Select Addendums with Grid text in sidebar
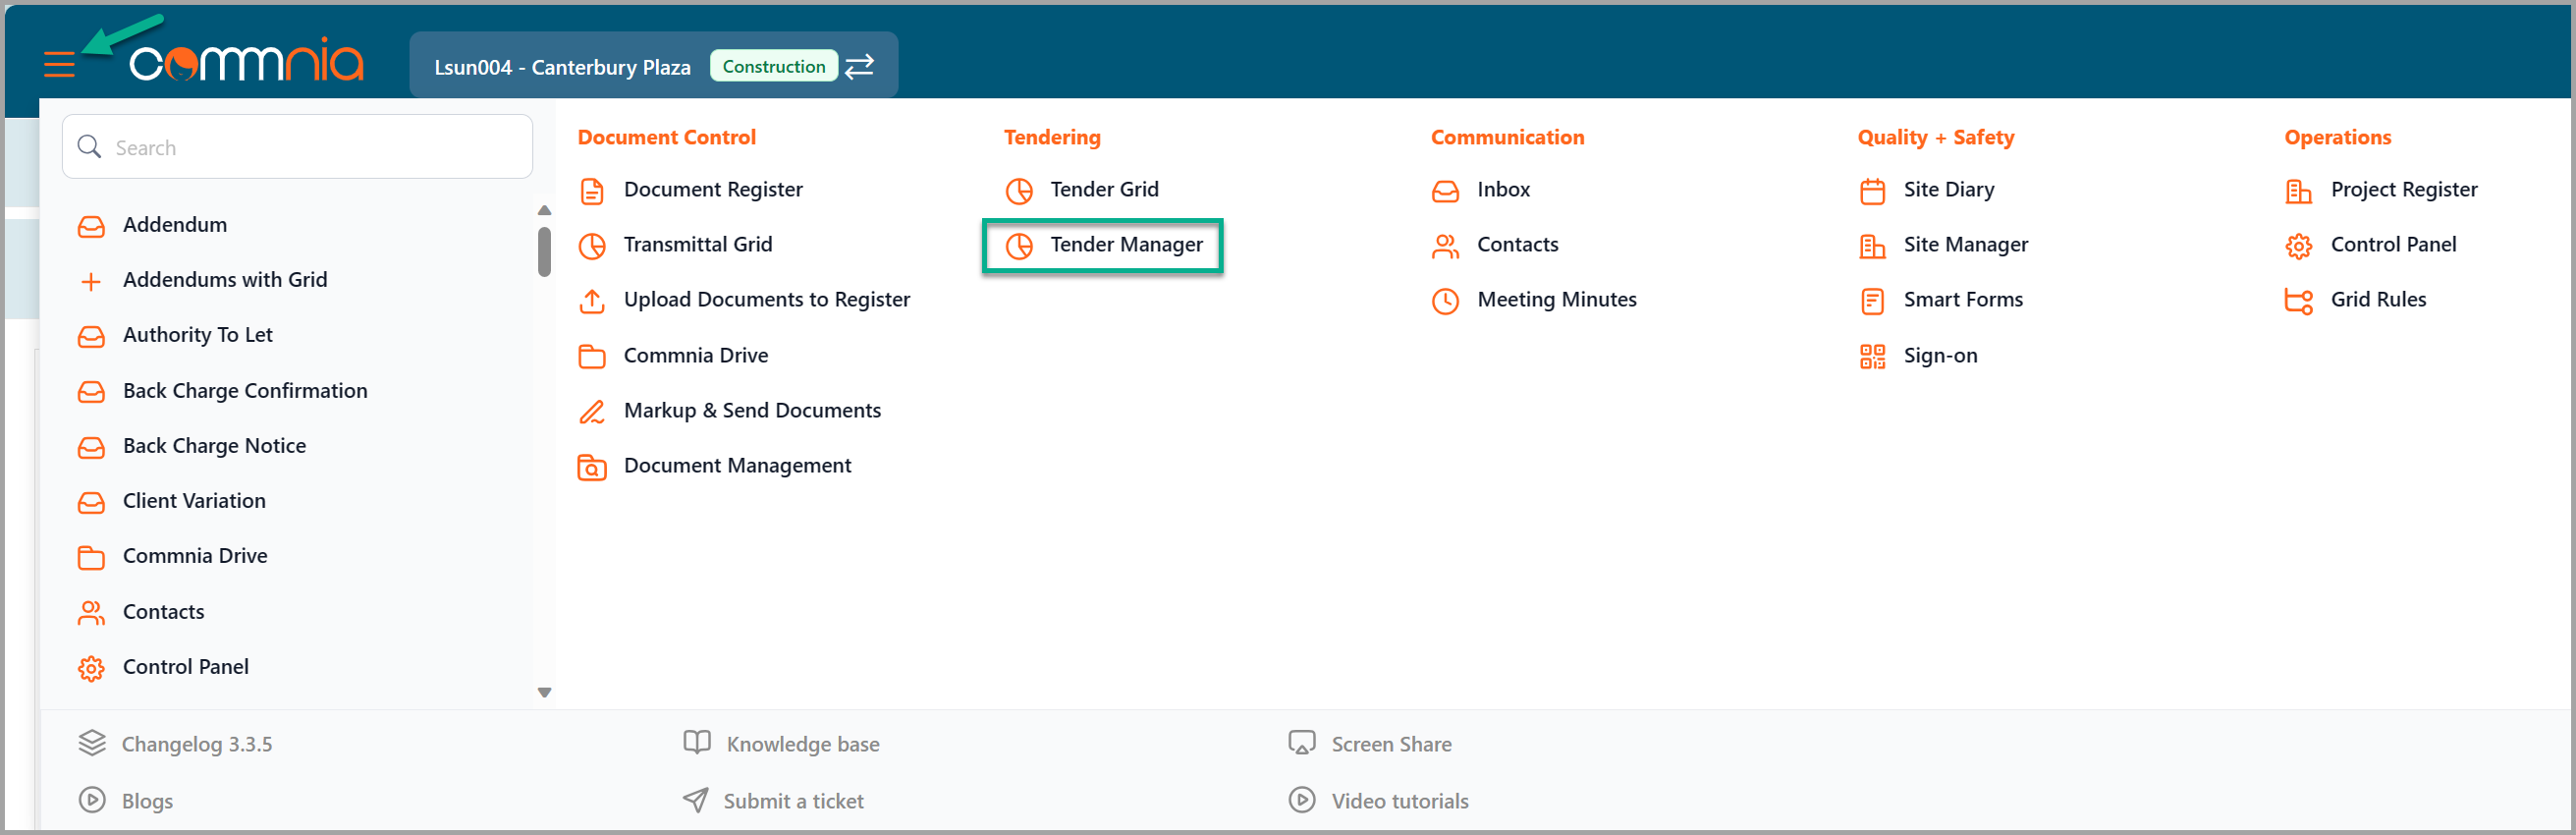The height and width of the screenshot is (835, 2576). [225, 280]
